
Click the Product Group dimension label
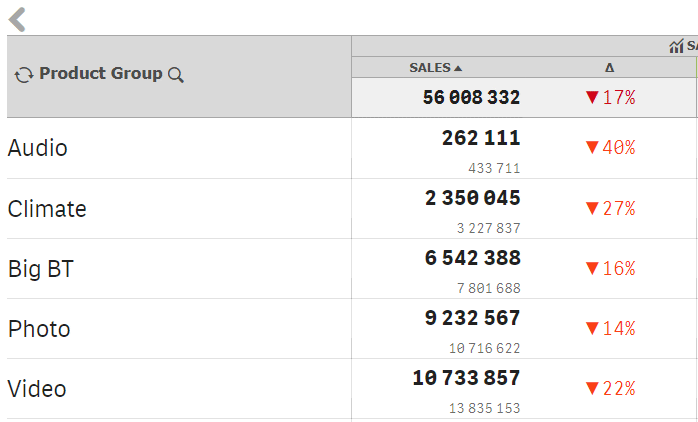100,74
